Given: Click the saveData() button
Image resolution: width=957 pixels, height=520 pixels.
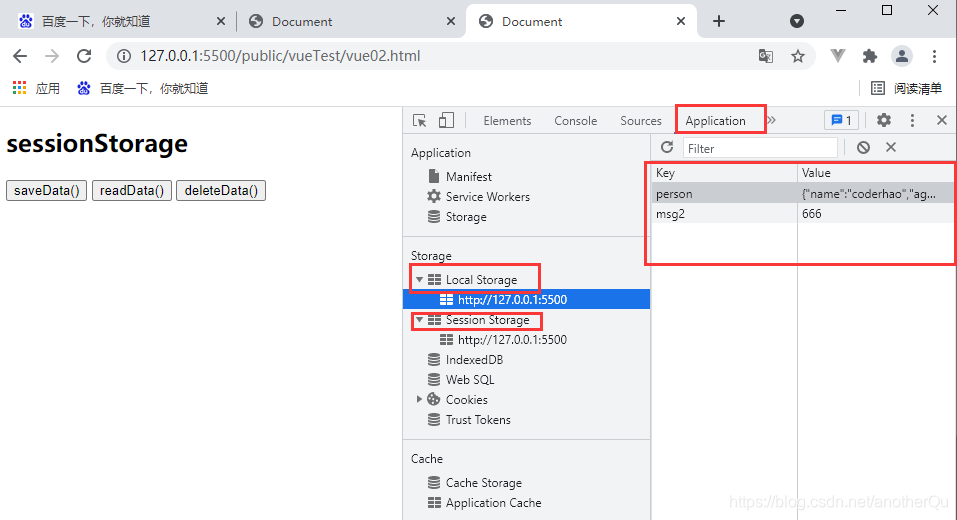Looking at the screenshot, I should click(x=46, y=190).
